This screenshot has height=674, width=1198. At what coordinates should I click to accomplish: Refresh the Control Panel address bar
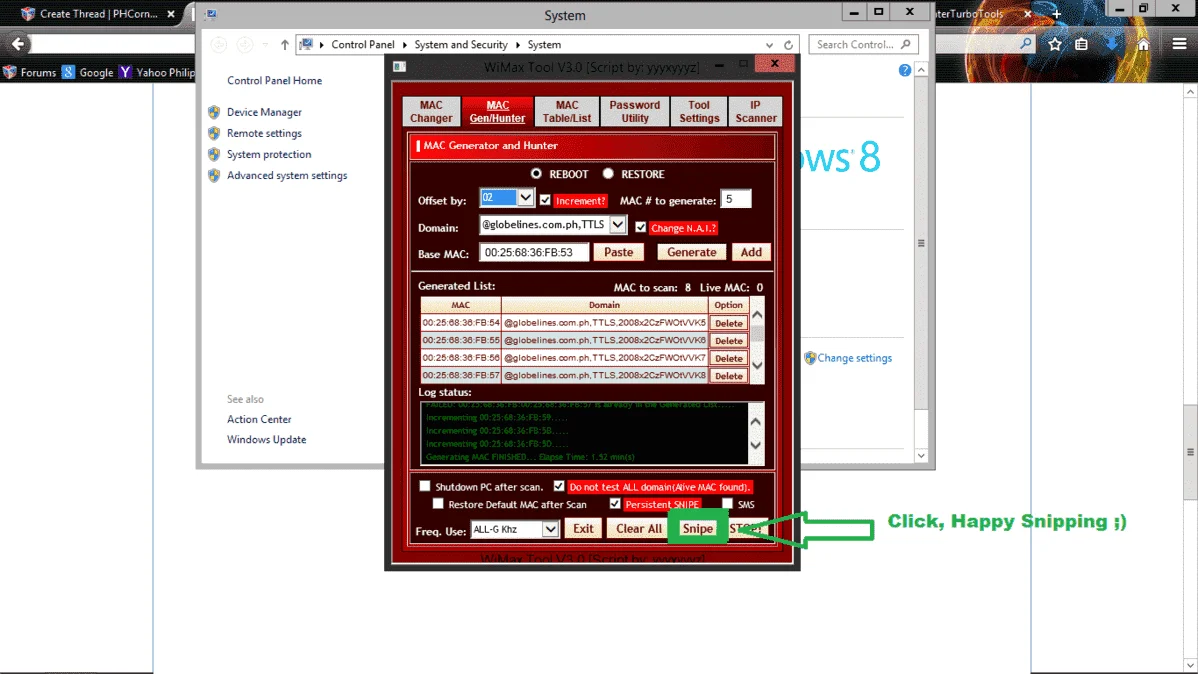coord(788,45)
